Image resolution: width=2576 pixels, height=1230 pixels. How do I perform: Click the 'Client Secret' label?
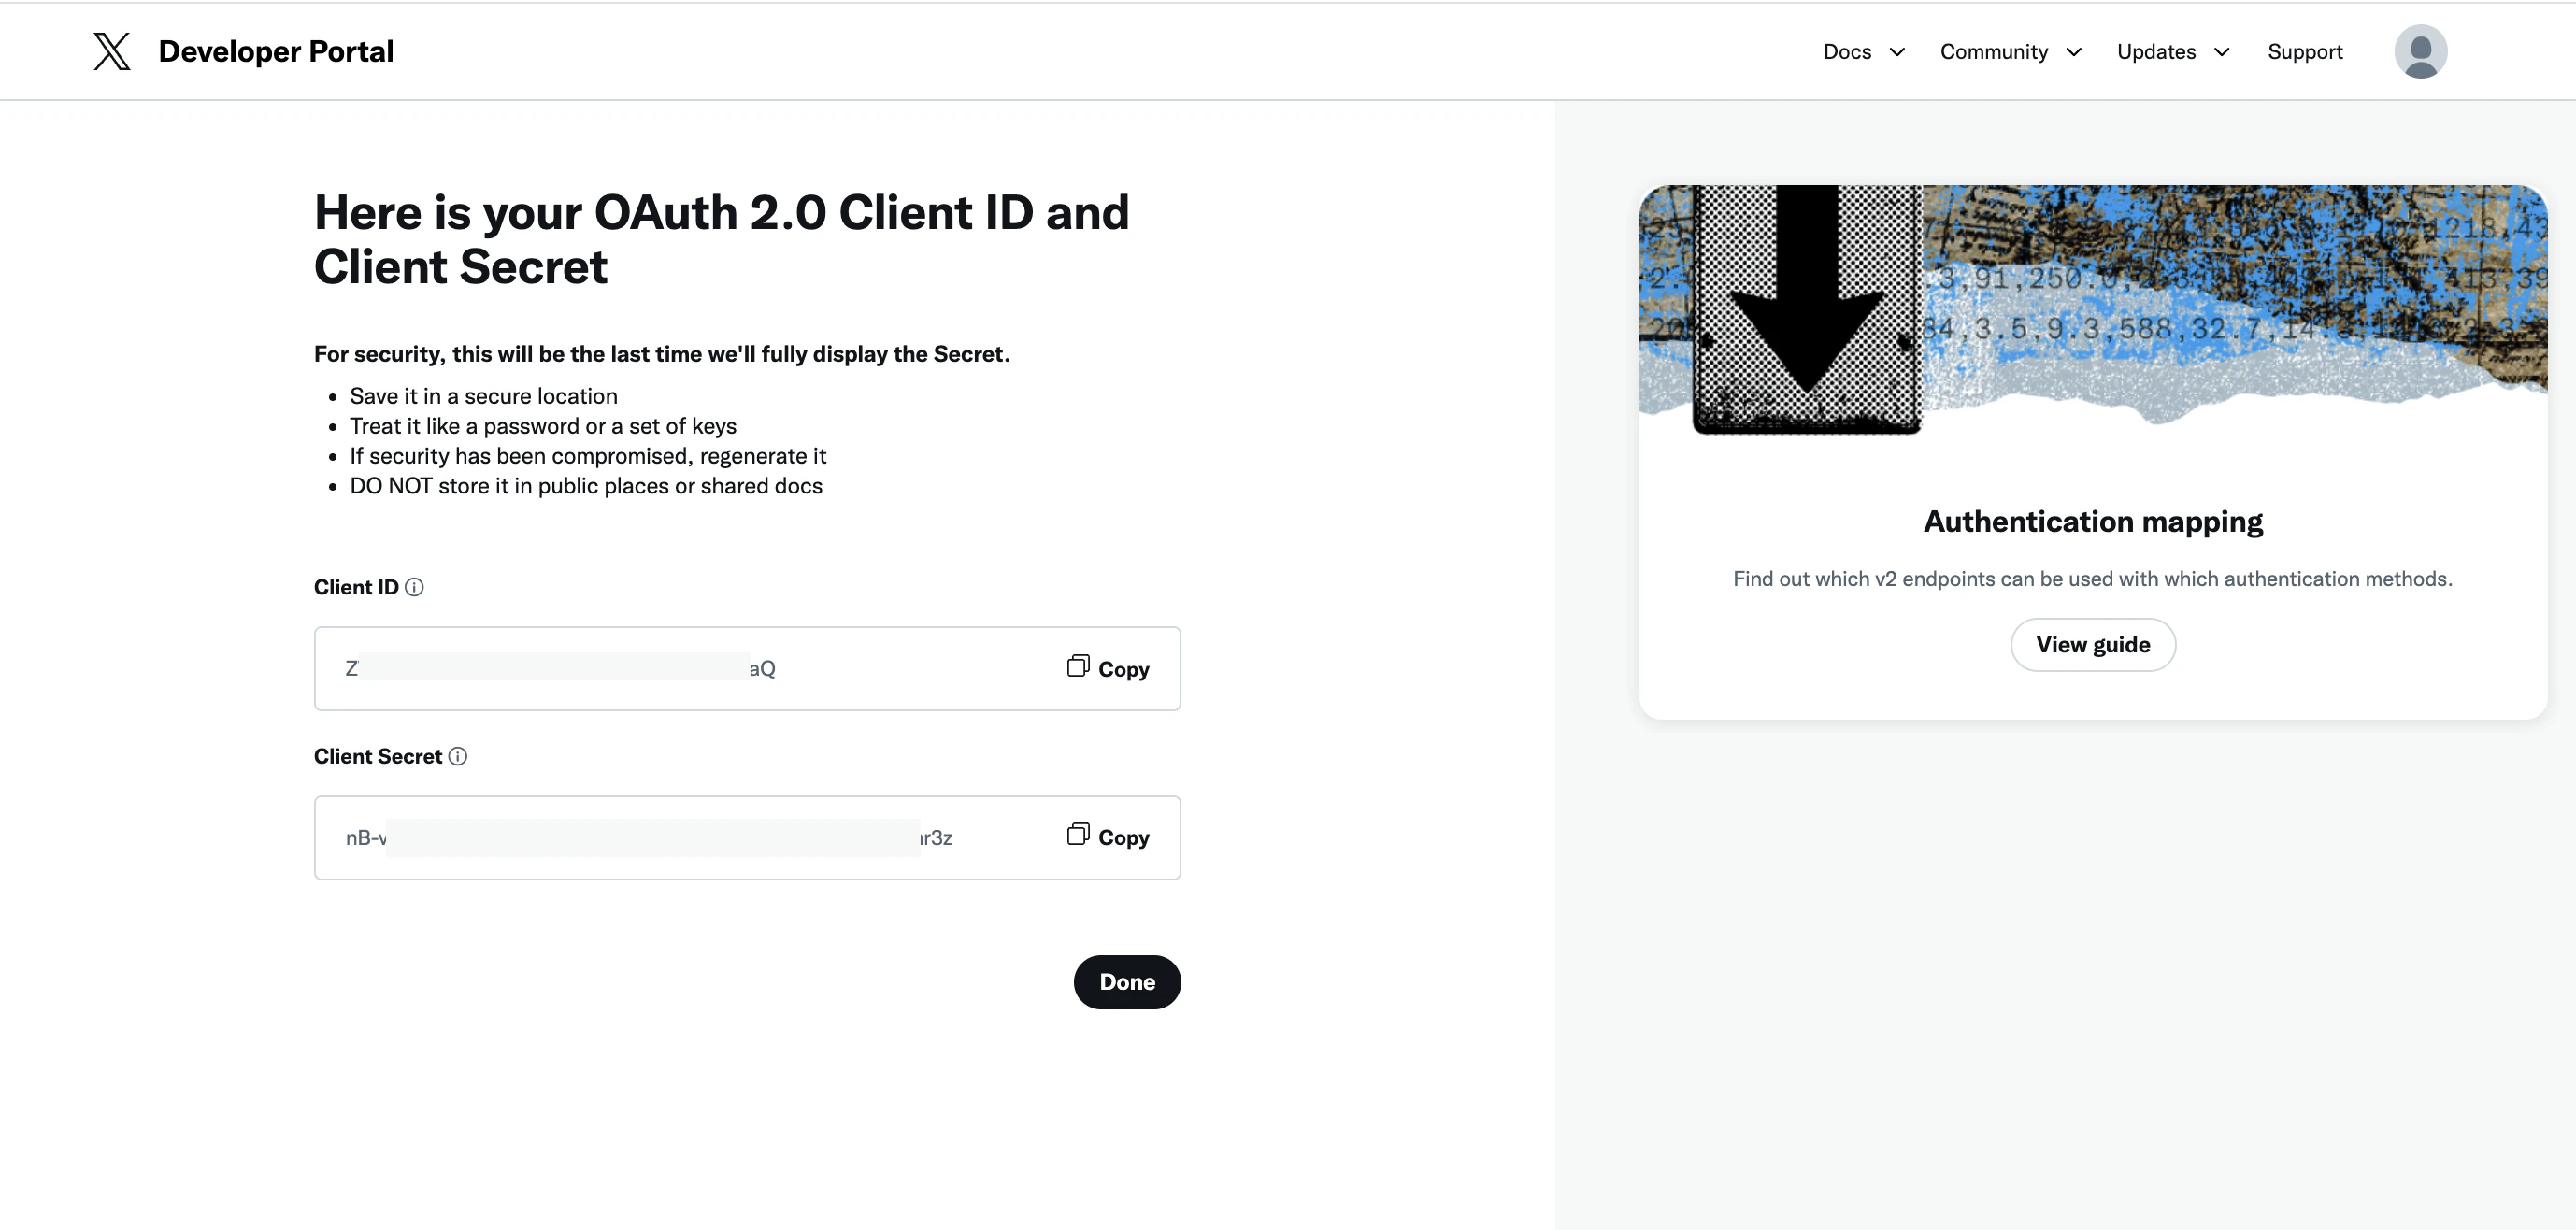click(x=378, y=756)
